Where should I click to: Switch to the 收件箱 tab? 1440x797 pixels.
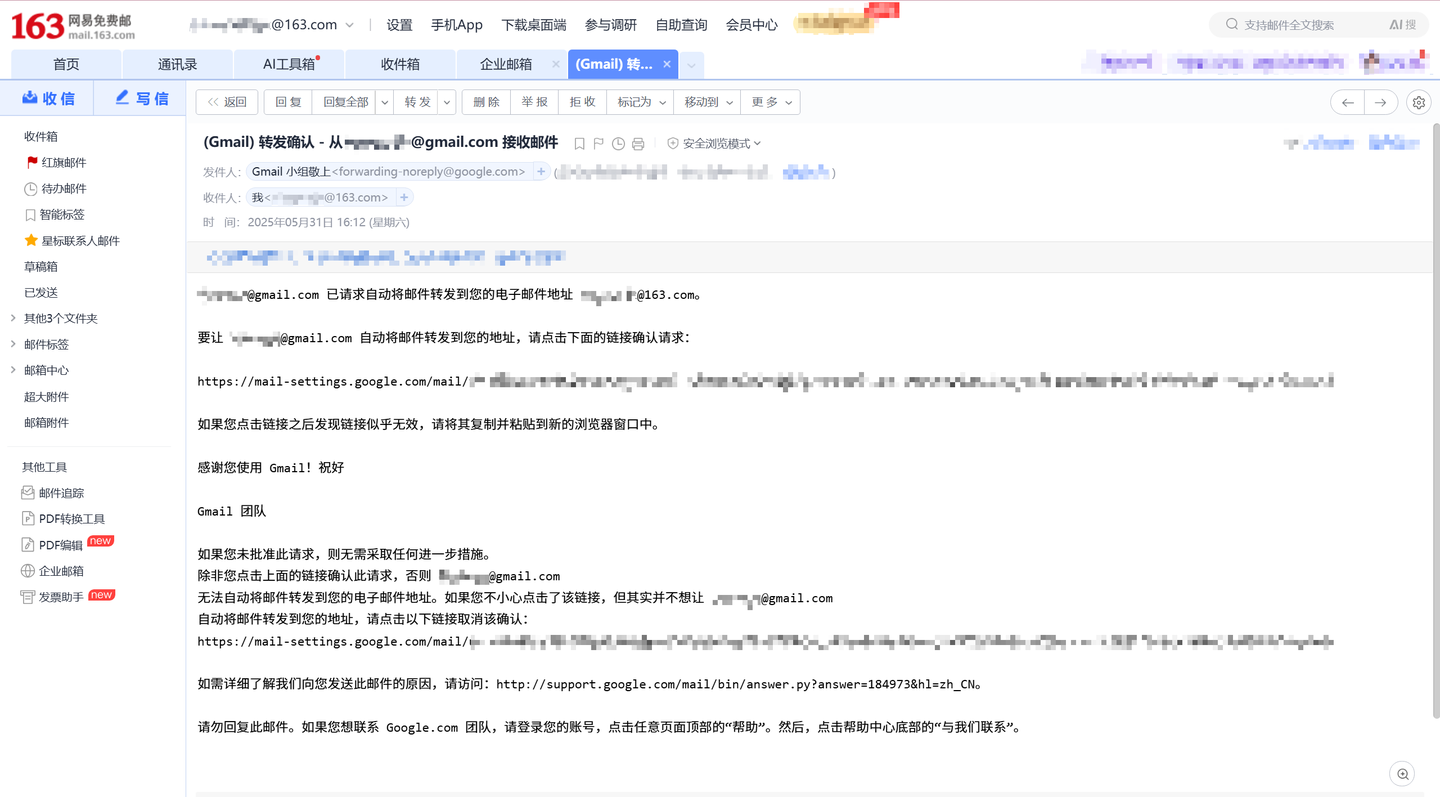[400, 64]
